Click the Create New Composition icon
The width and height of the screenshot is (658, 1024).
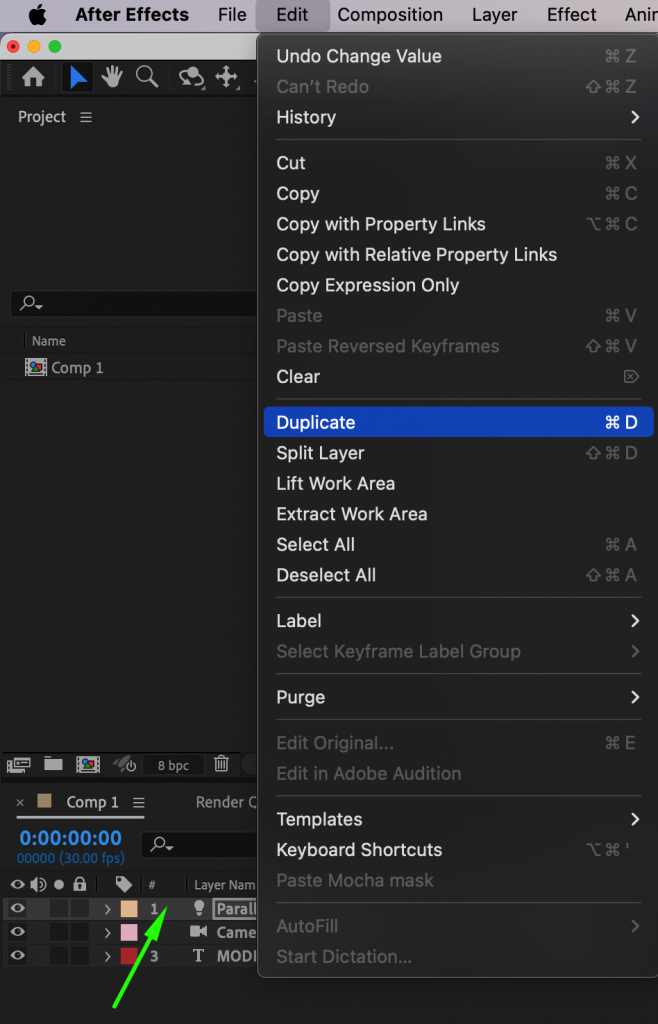(x=88, y=764)
